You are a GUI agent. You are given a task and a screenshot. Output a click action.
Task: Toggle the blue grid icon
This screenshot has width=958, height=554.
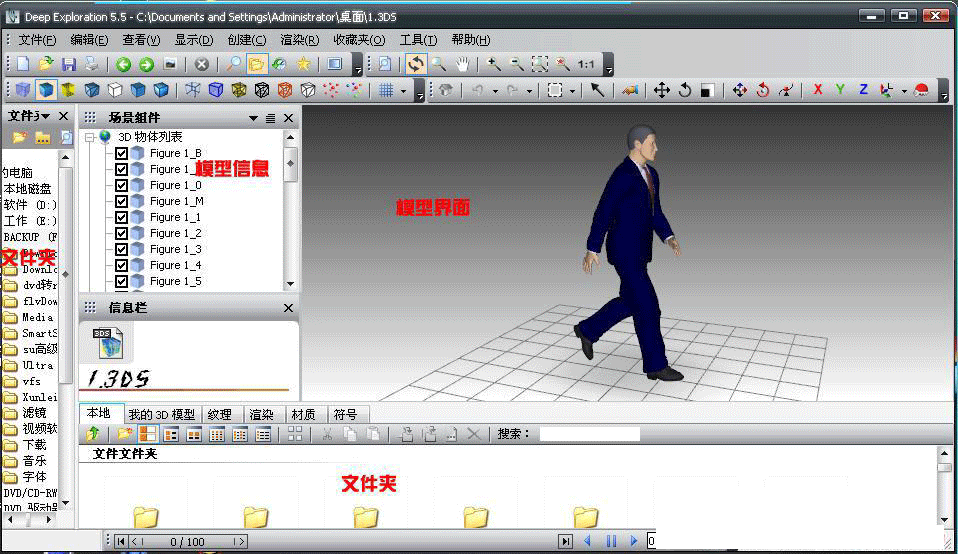[x=386, y=90]
